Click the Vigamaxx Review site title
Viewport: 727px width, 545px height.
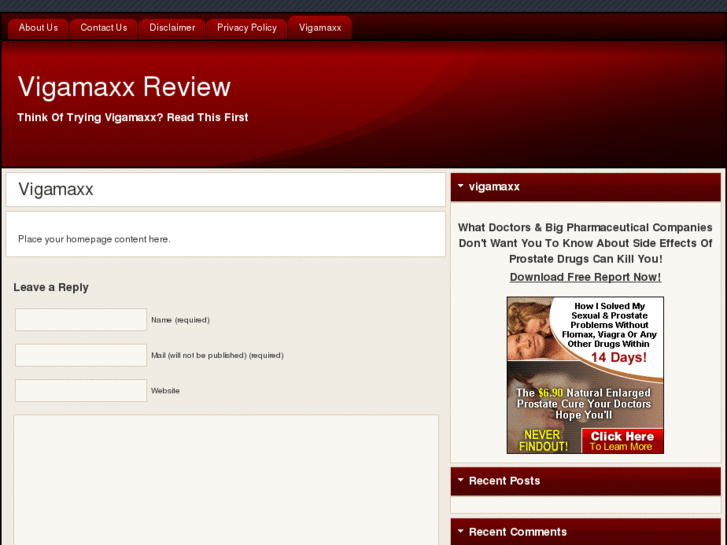click(124, 87)
